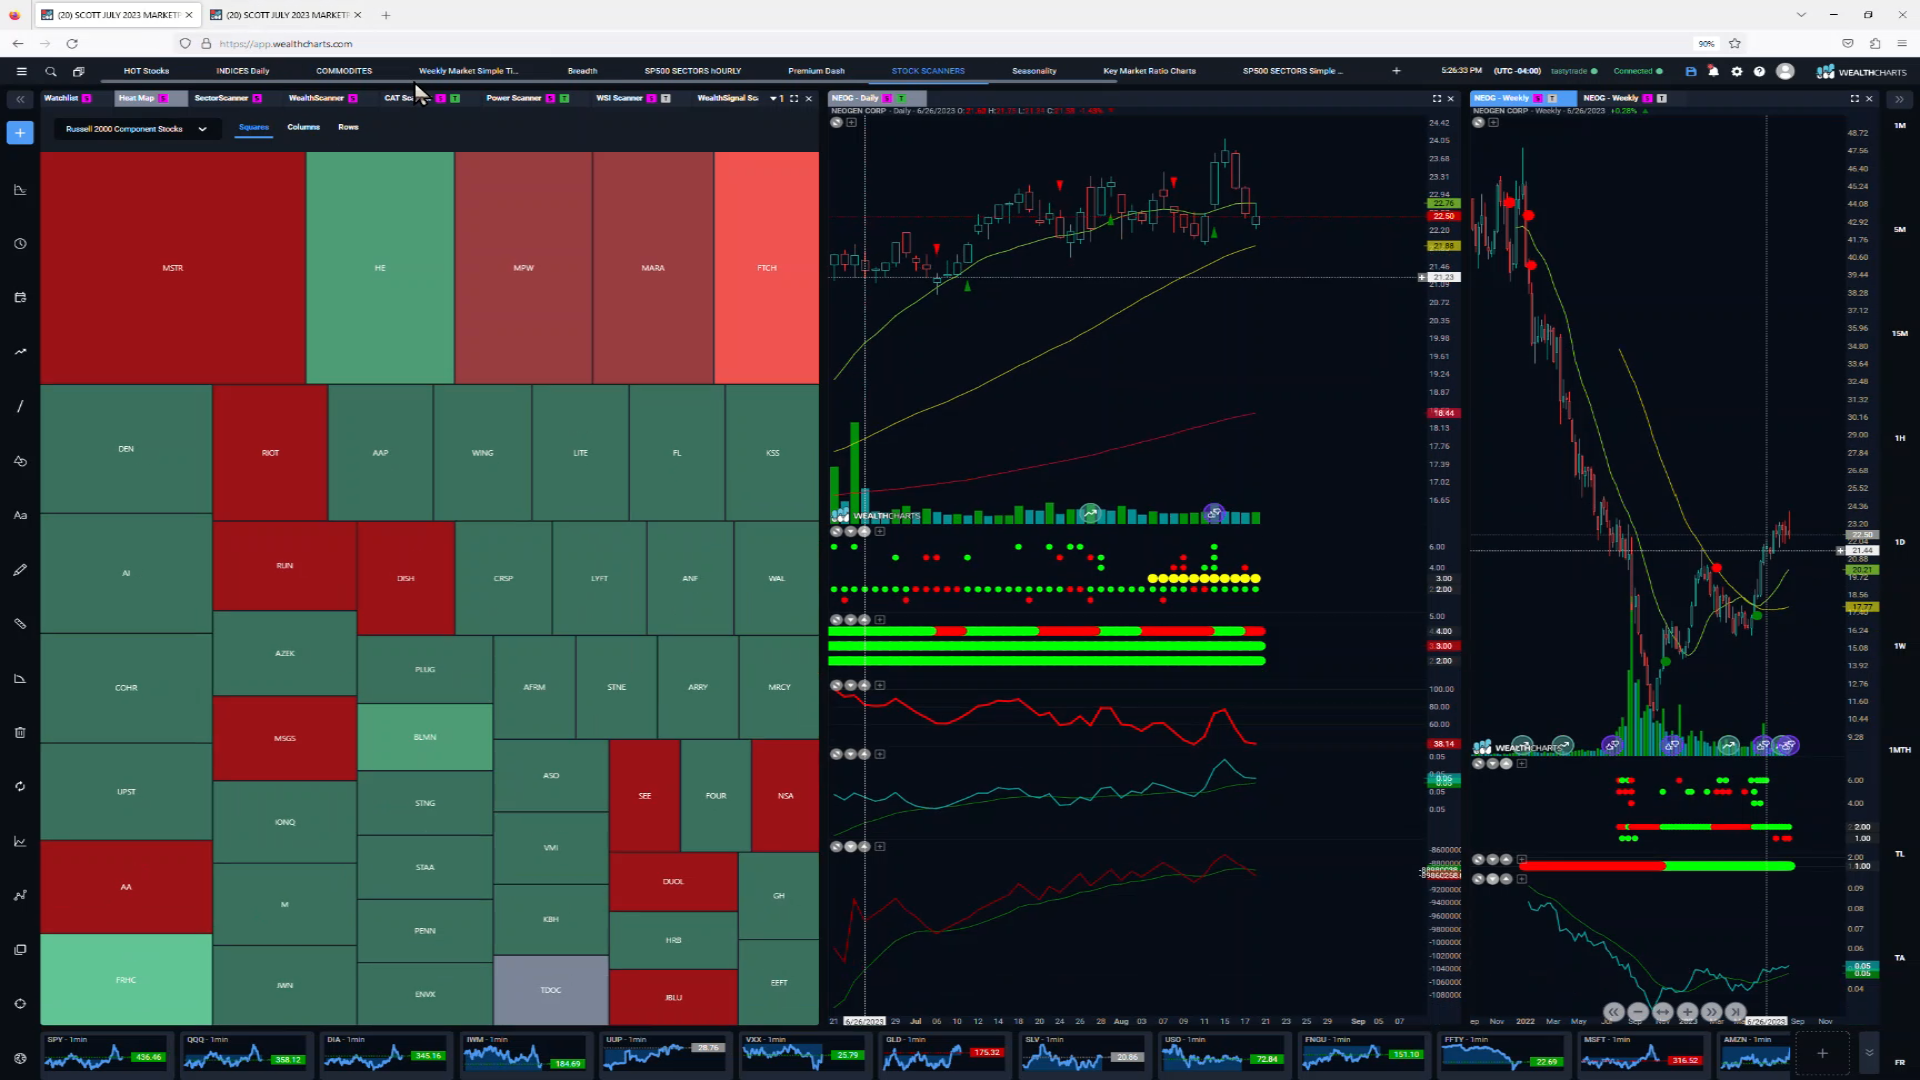This screenshot has height=1080, width=1920.
Task: Select the pencil freehand drawing tool
Action: point(20,569)
